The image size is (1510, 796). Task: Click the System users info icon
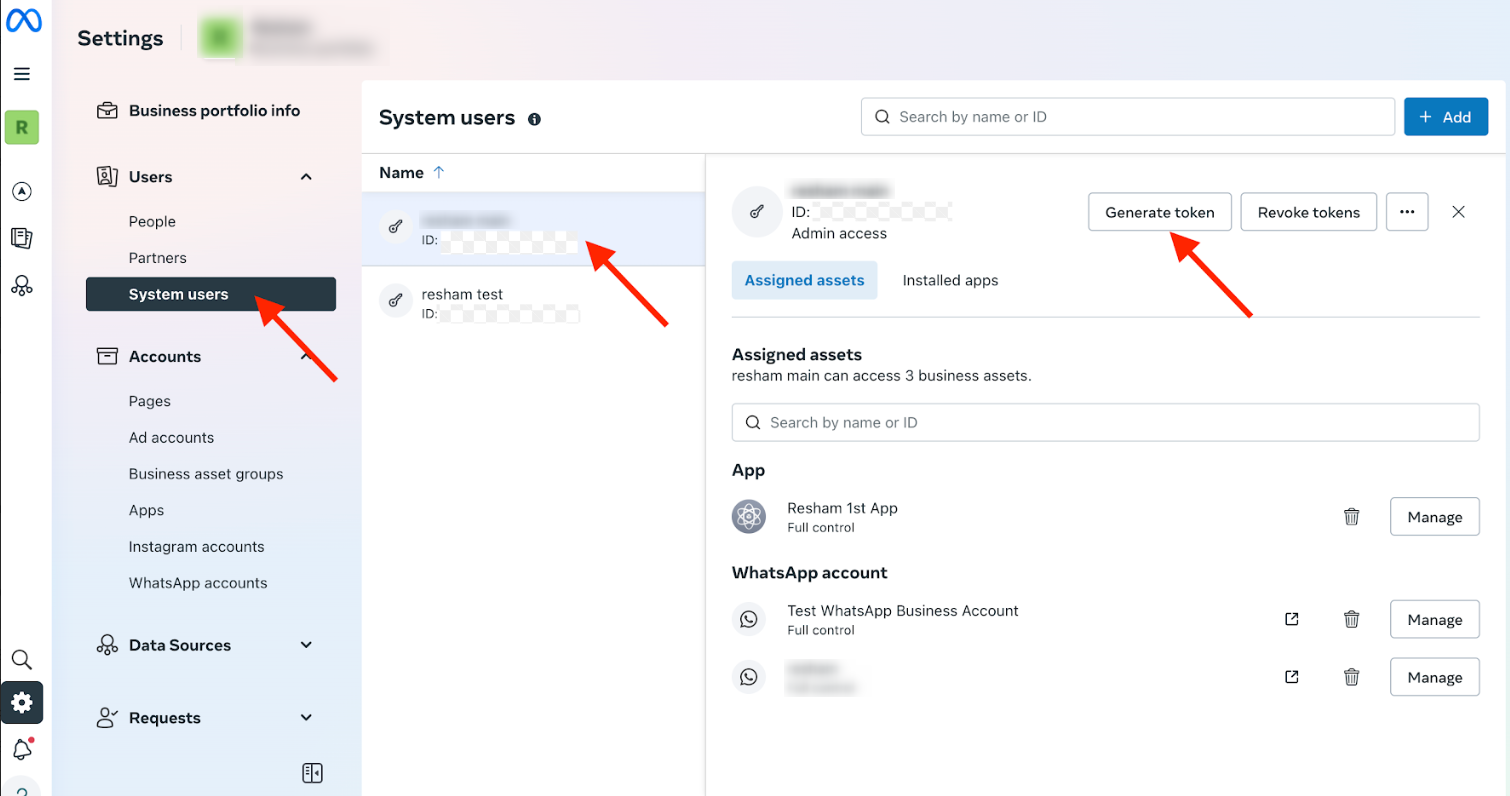coord(534,119)
